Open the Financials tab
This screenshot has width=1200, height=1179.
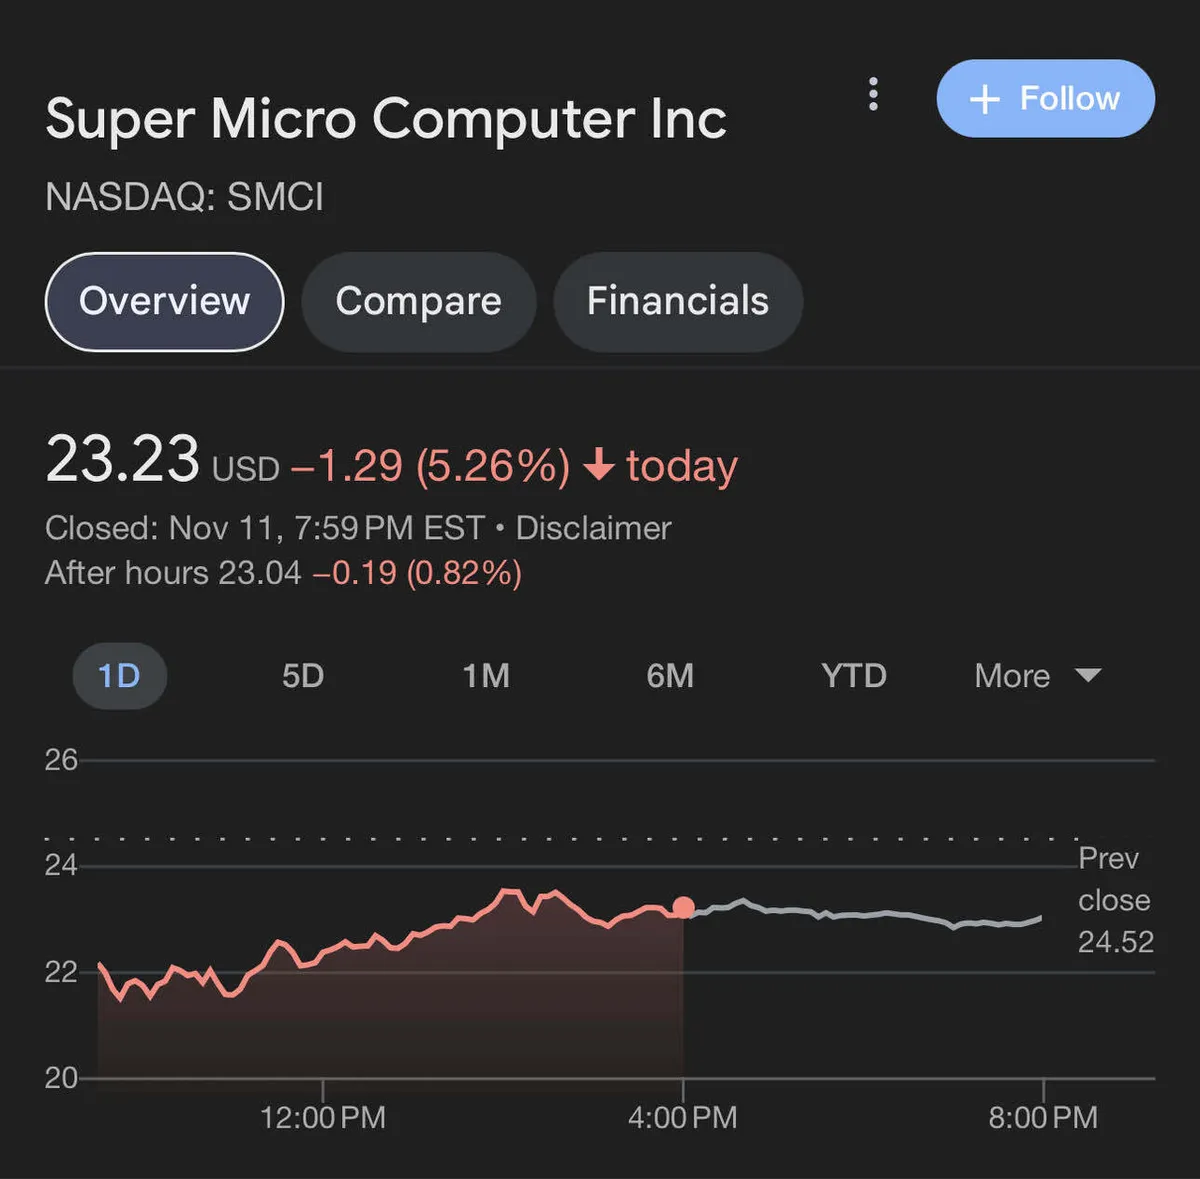(x=678, y=302)
